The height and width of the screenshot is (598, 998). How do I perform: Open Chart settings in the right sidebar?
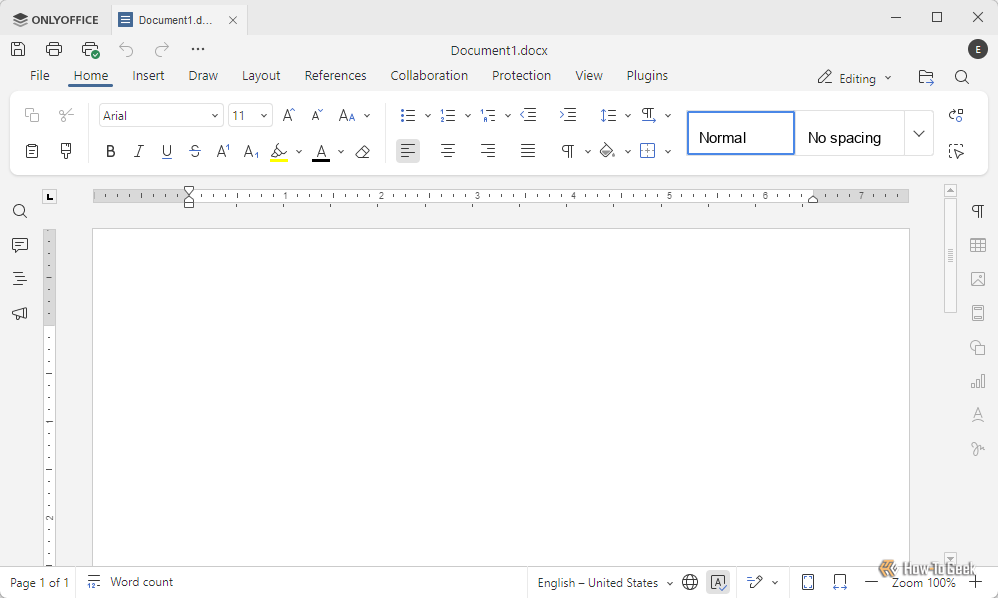coord(977,381)
